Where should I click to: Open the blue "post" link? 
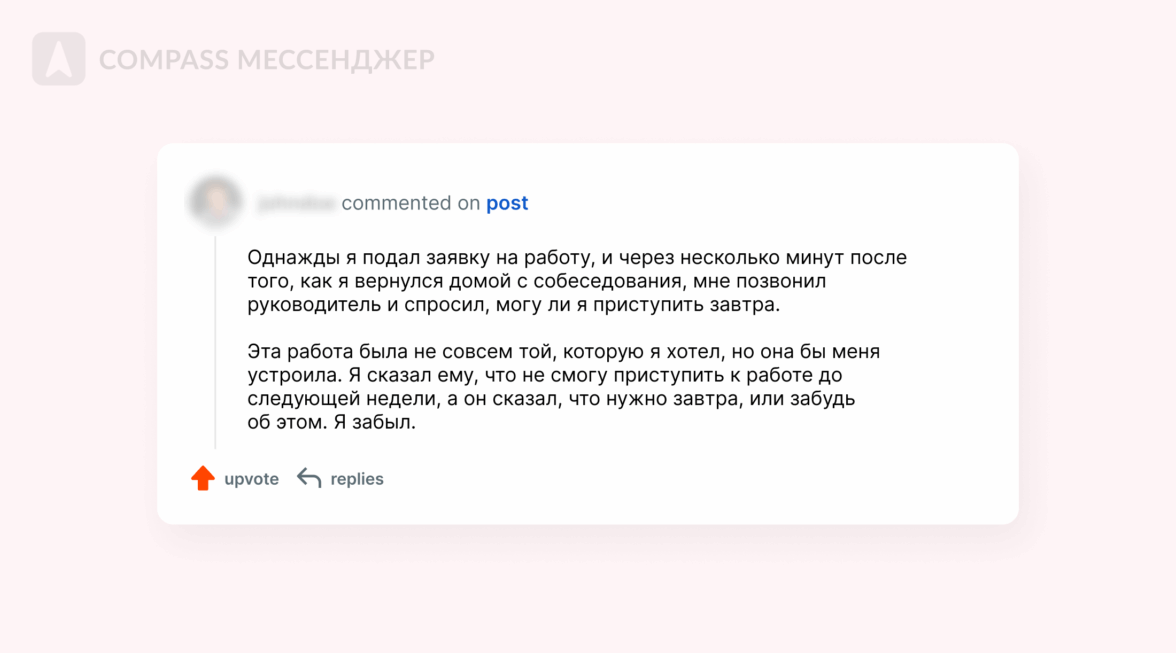507,203
